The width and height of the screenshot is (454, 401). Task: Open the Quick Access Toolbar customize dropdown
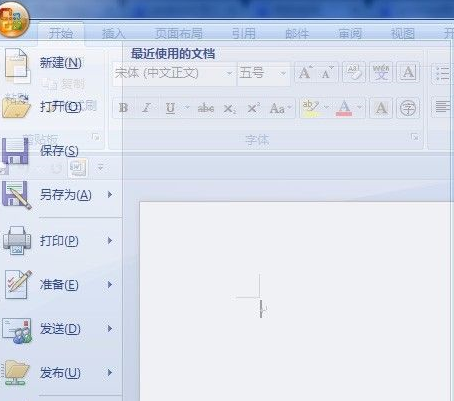(x=101, y=167)
